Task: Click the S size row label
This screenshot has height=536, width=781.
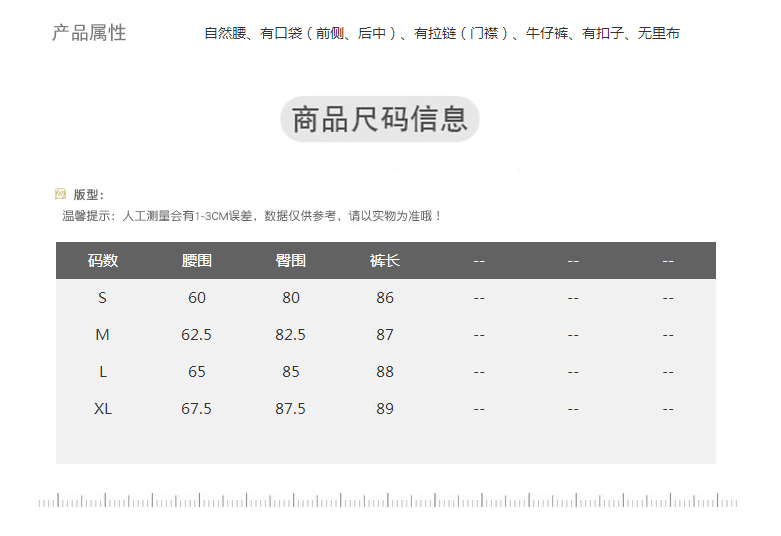Action: tap(102, 298)
